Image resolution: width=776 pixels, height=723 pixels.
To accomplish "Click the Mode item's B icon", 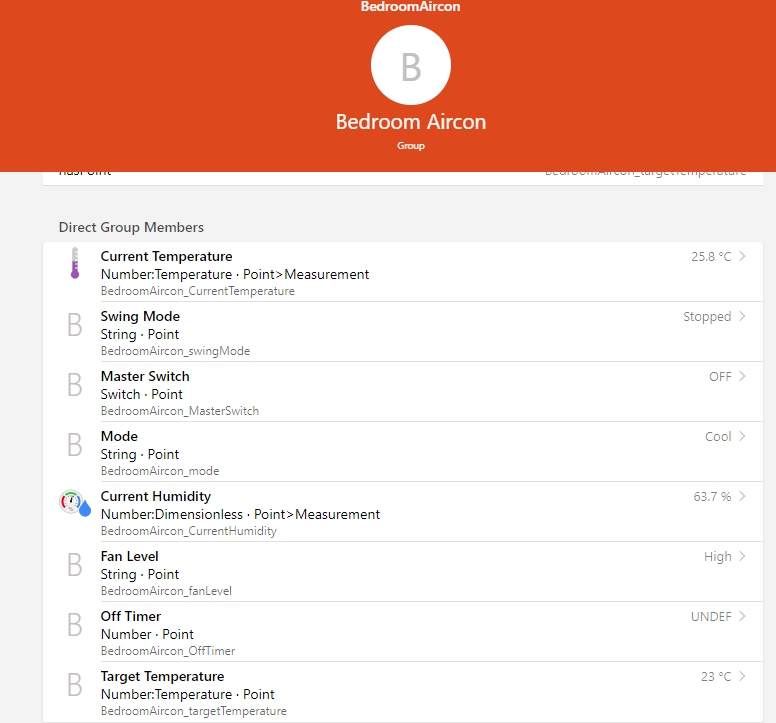I will pyautogui.click(x=74, y=445).
